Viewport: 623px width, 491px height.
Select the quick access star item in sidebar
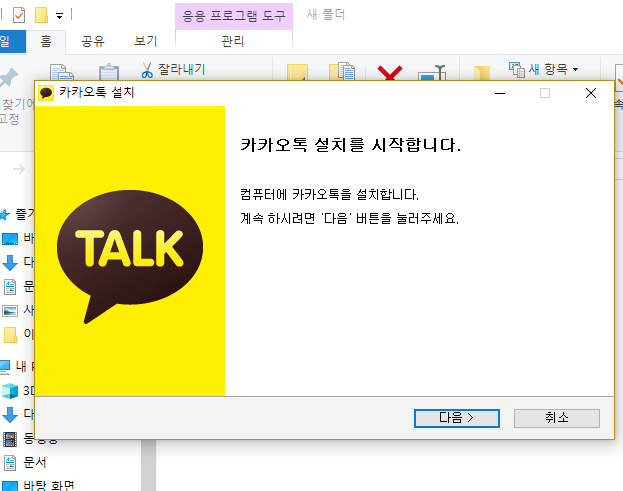(17, 215)
